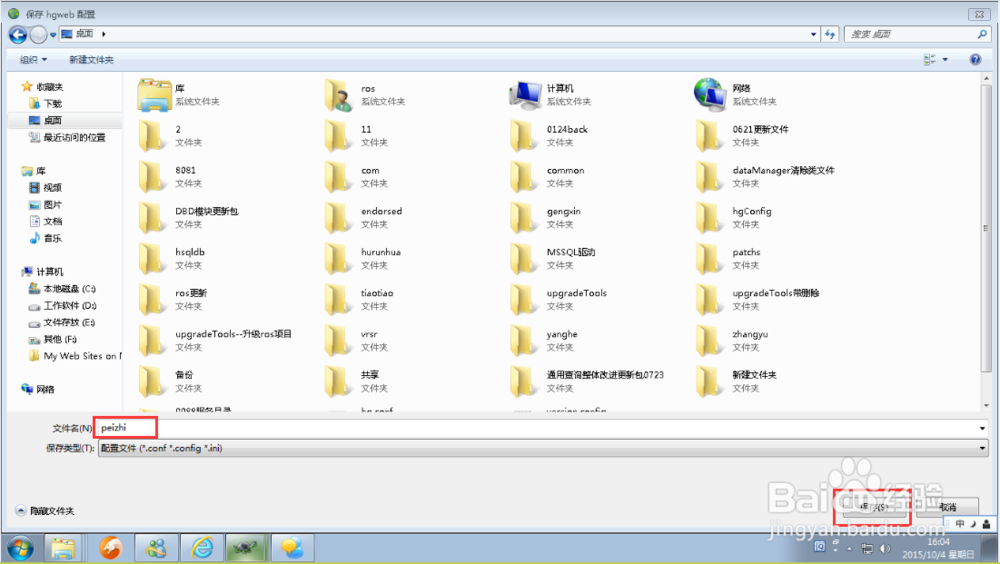Open the view options dropdown arrow

coord(945,59)
